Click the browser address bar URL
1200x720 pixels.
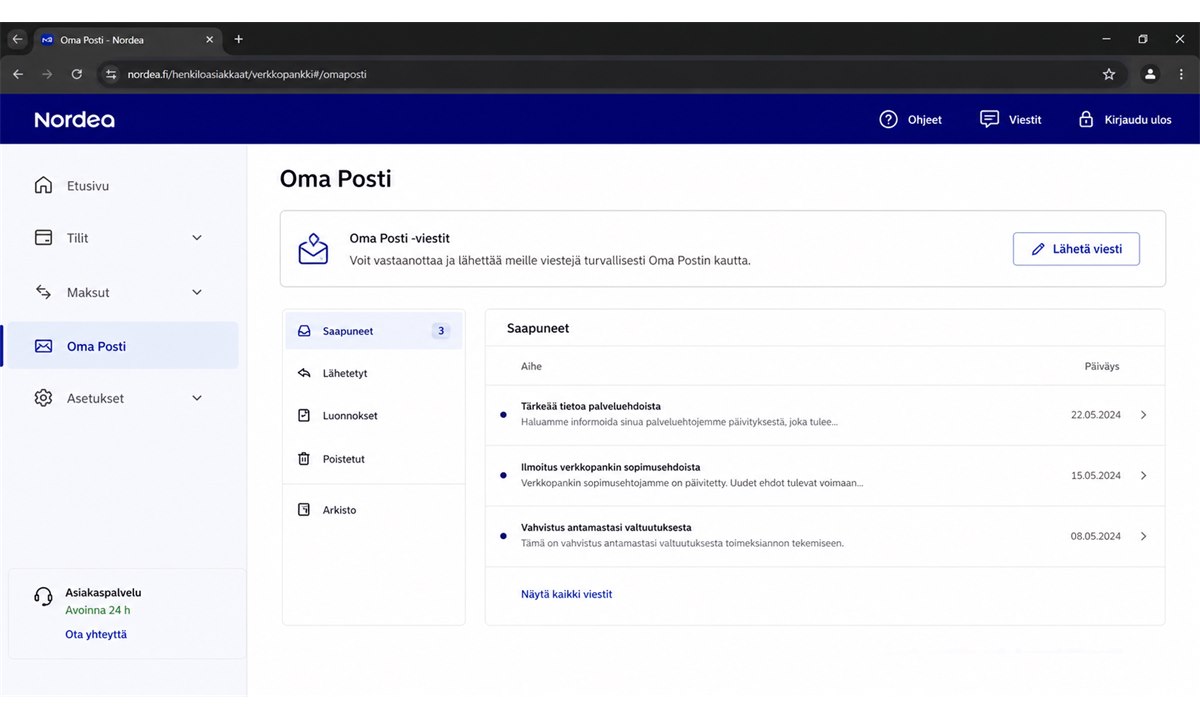(246, 74)
